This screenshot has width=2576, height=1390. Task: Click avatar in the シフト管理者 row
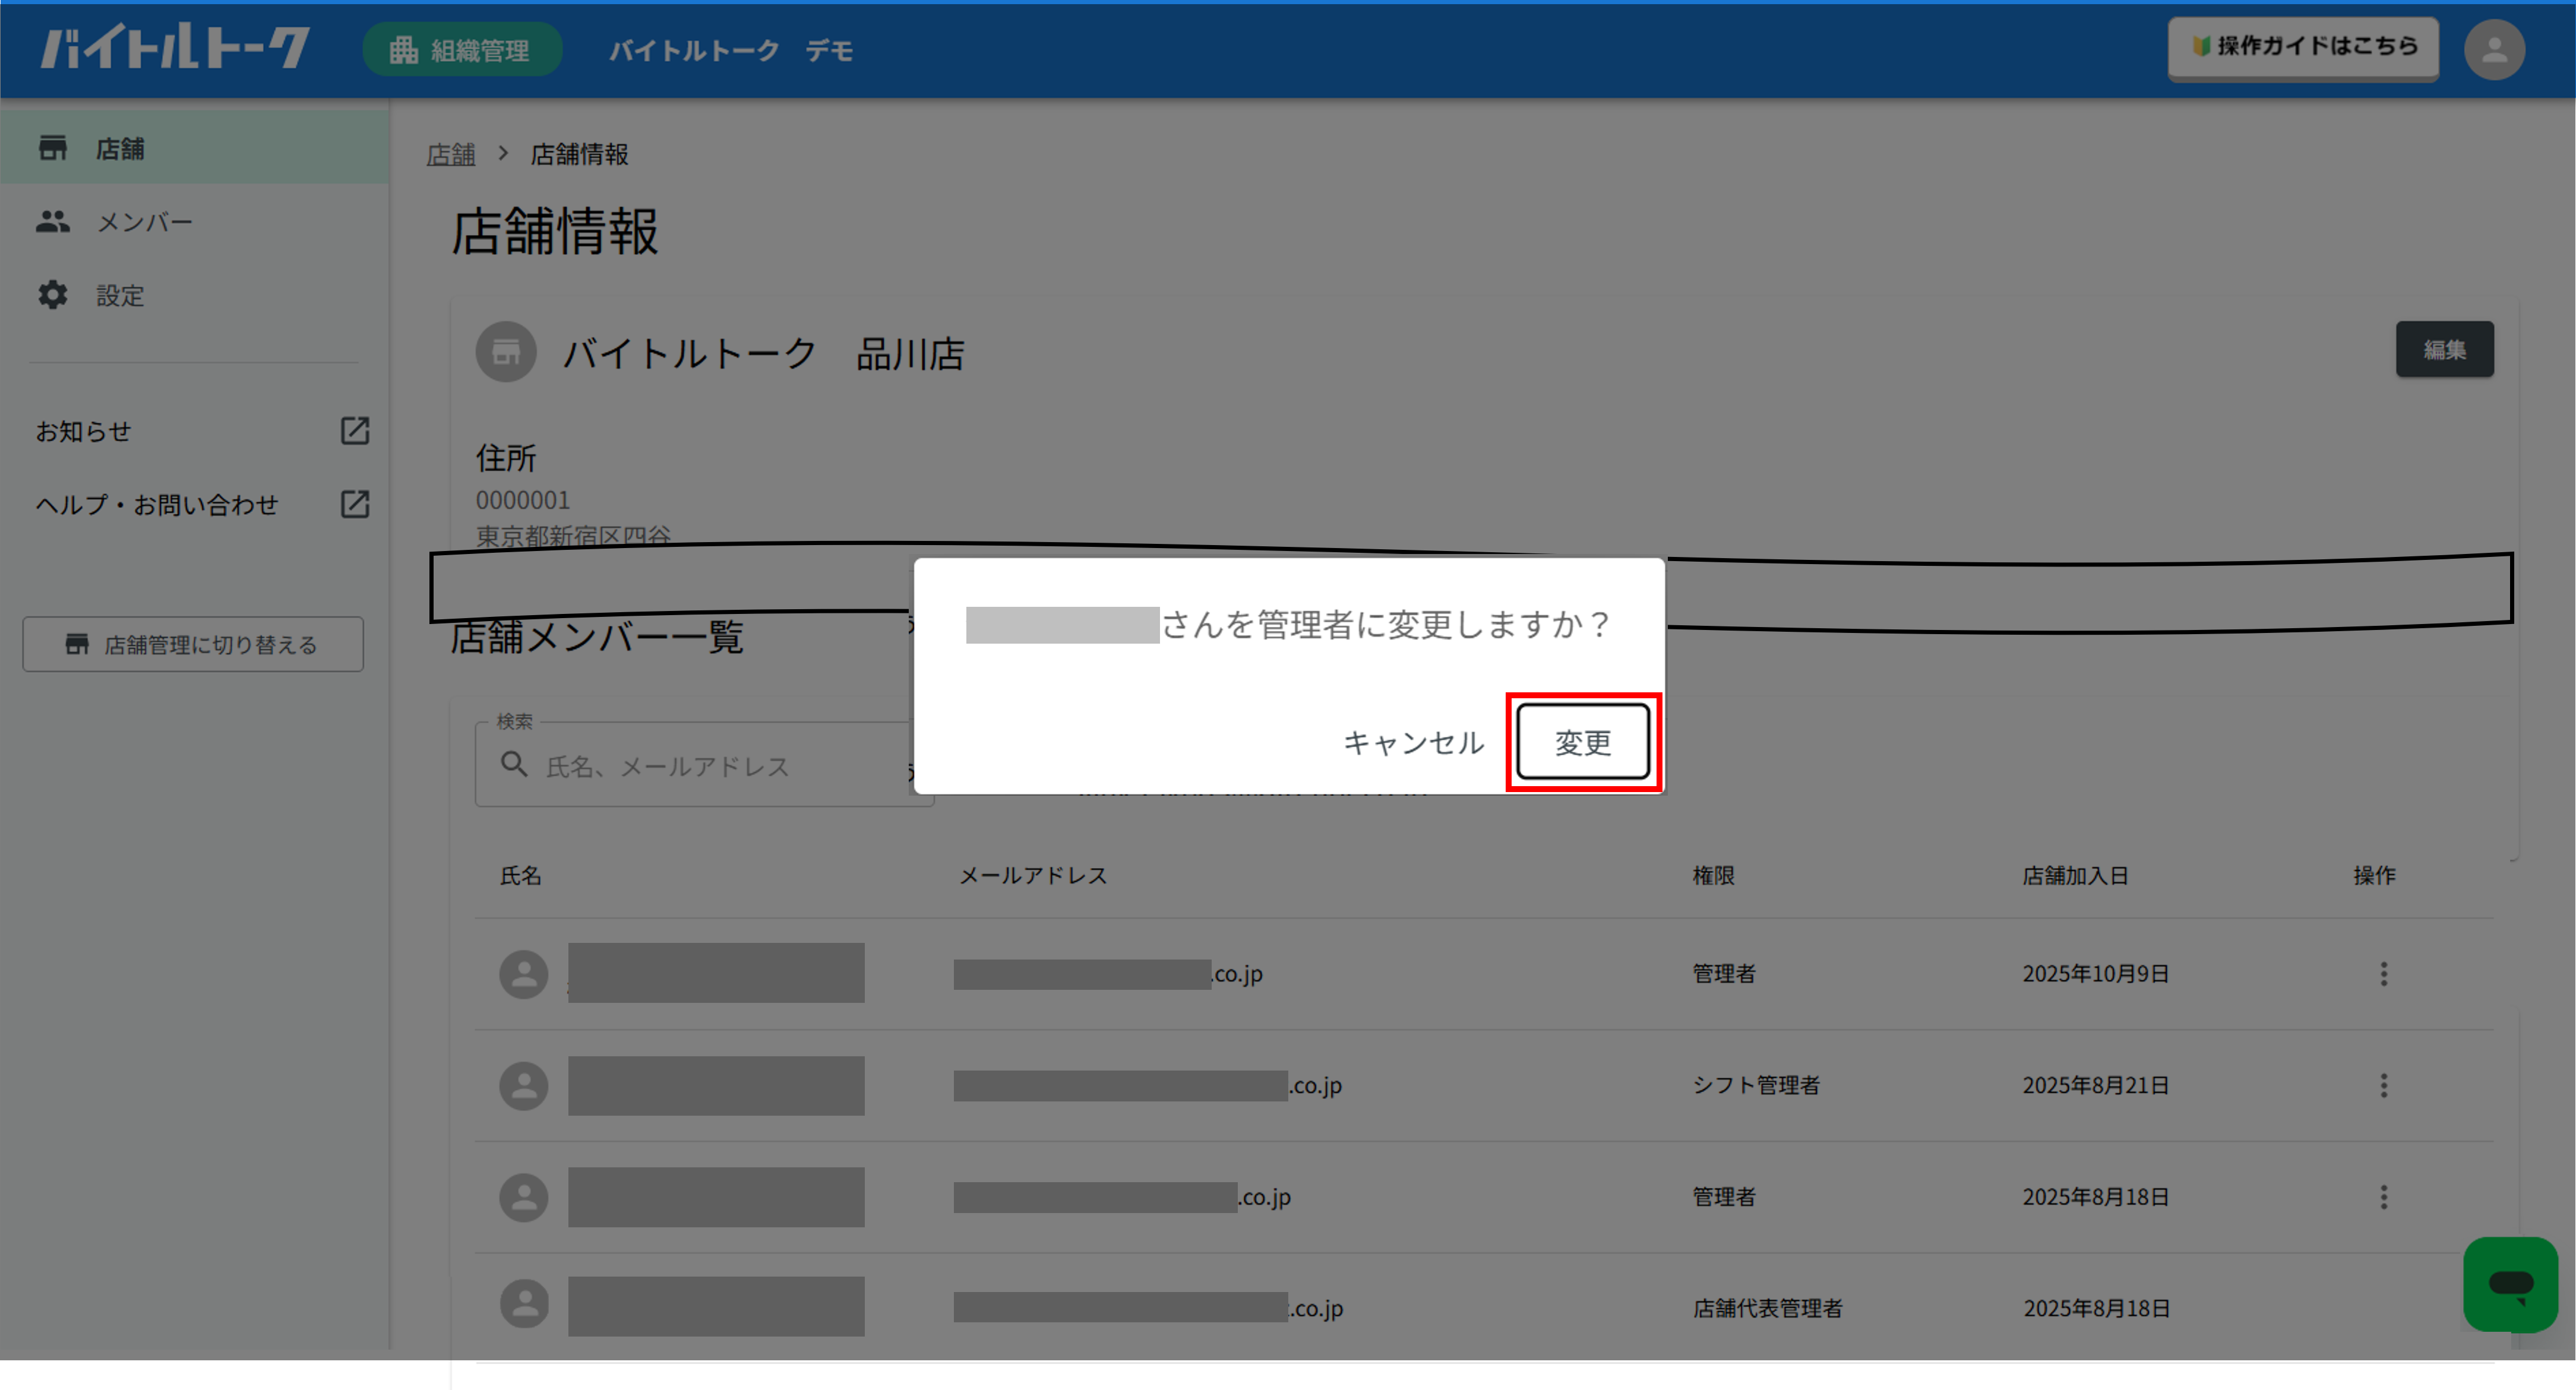click(524, 1086)
